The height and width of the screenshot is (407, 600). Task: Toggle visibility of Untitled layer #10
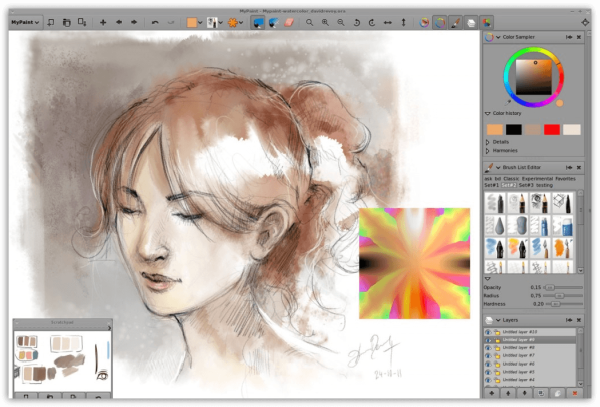coord(488,331)
